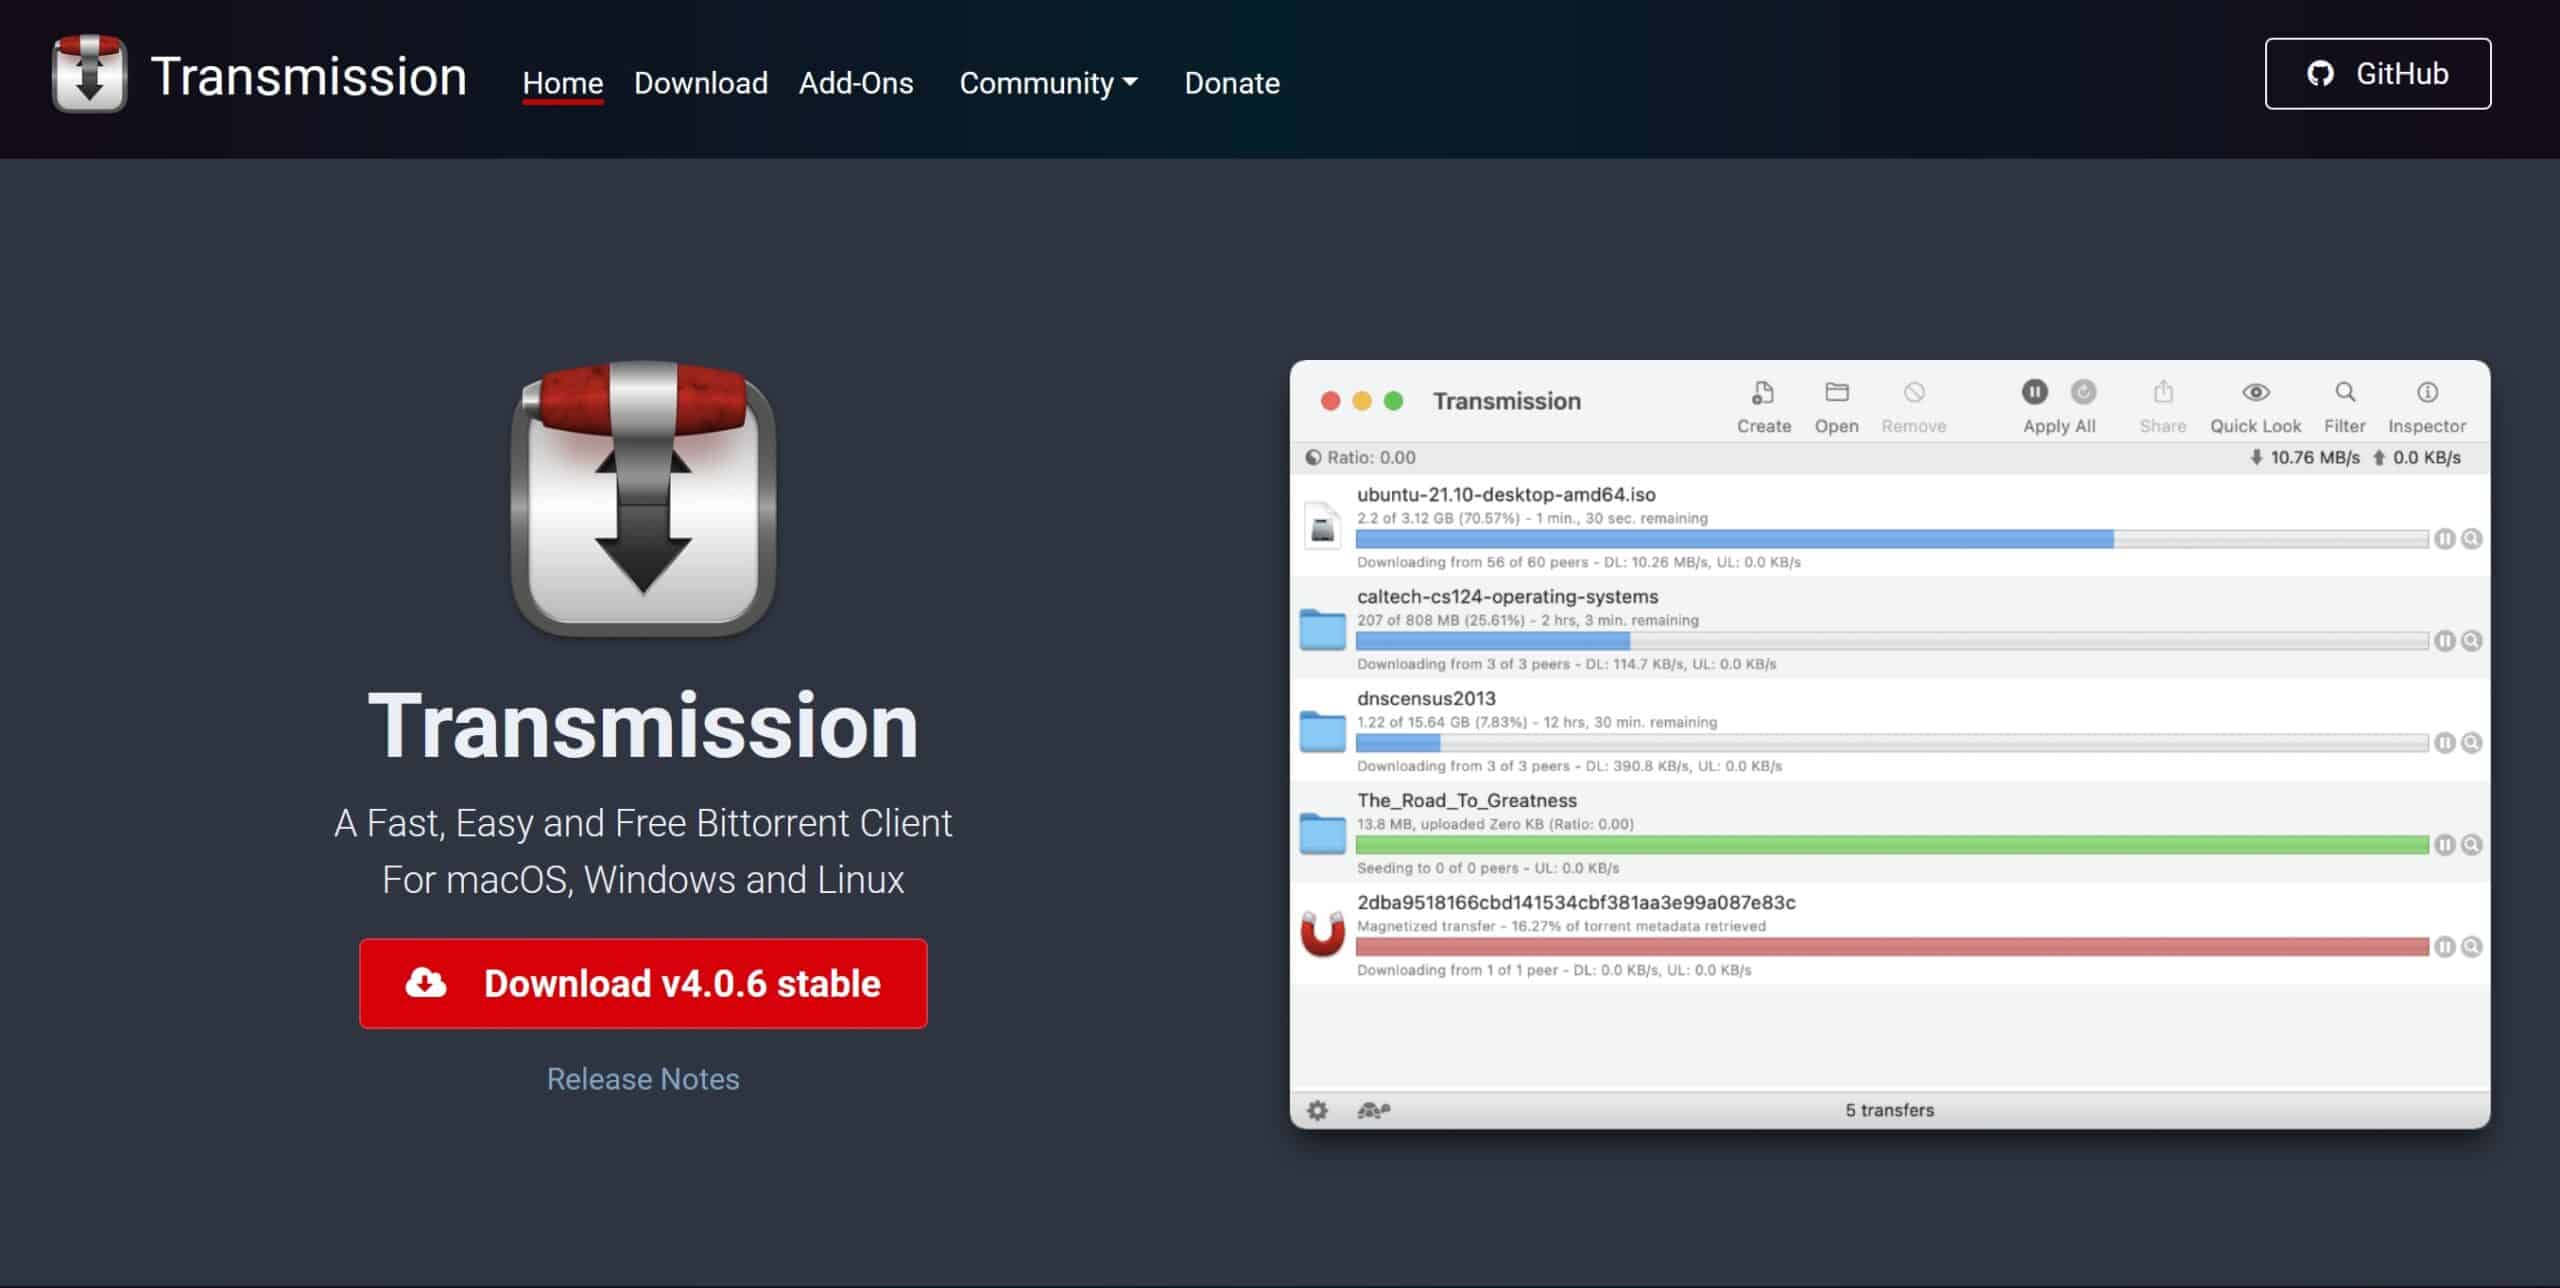Click the dnscensus2013 progress bar

1892,744
